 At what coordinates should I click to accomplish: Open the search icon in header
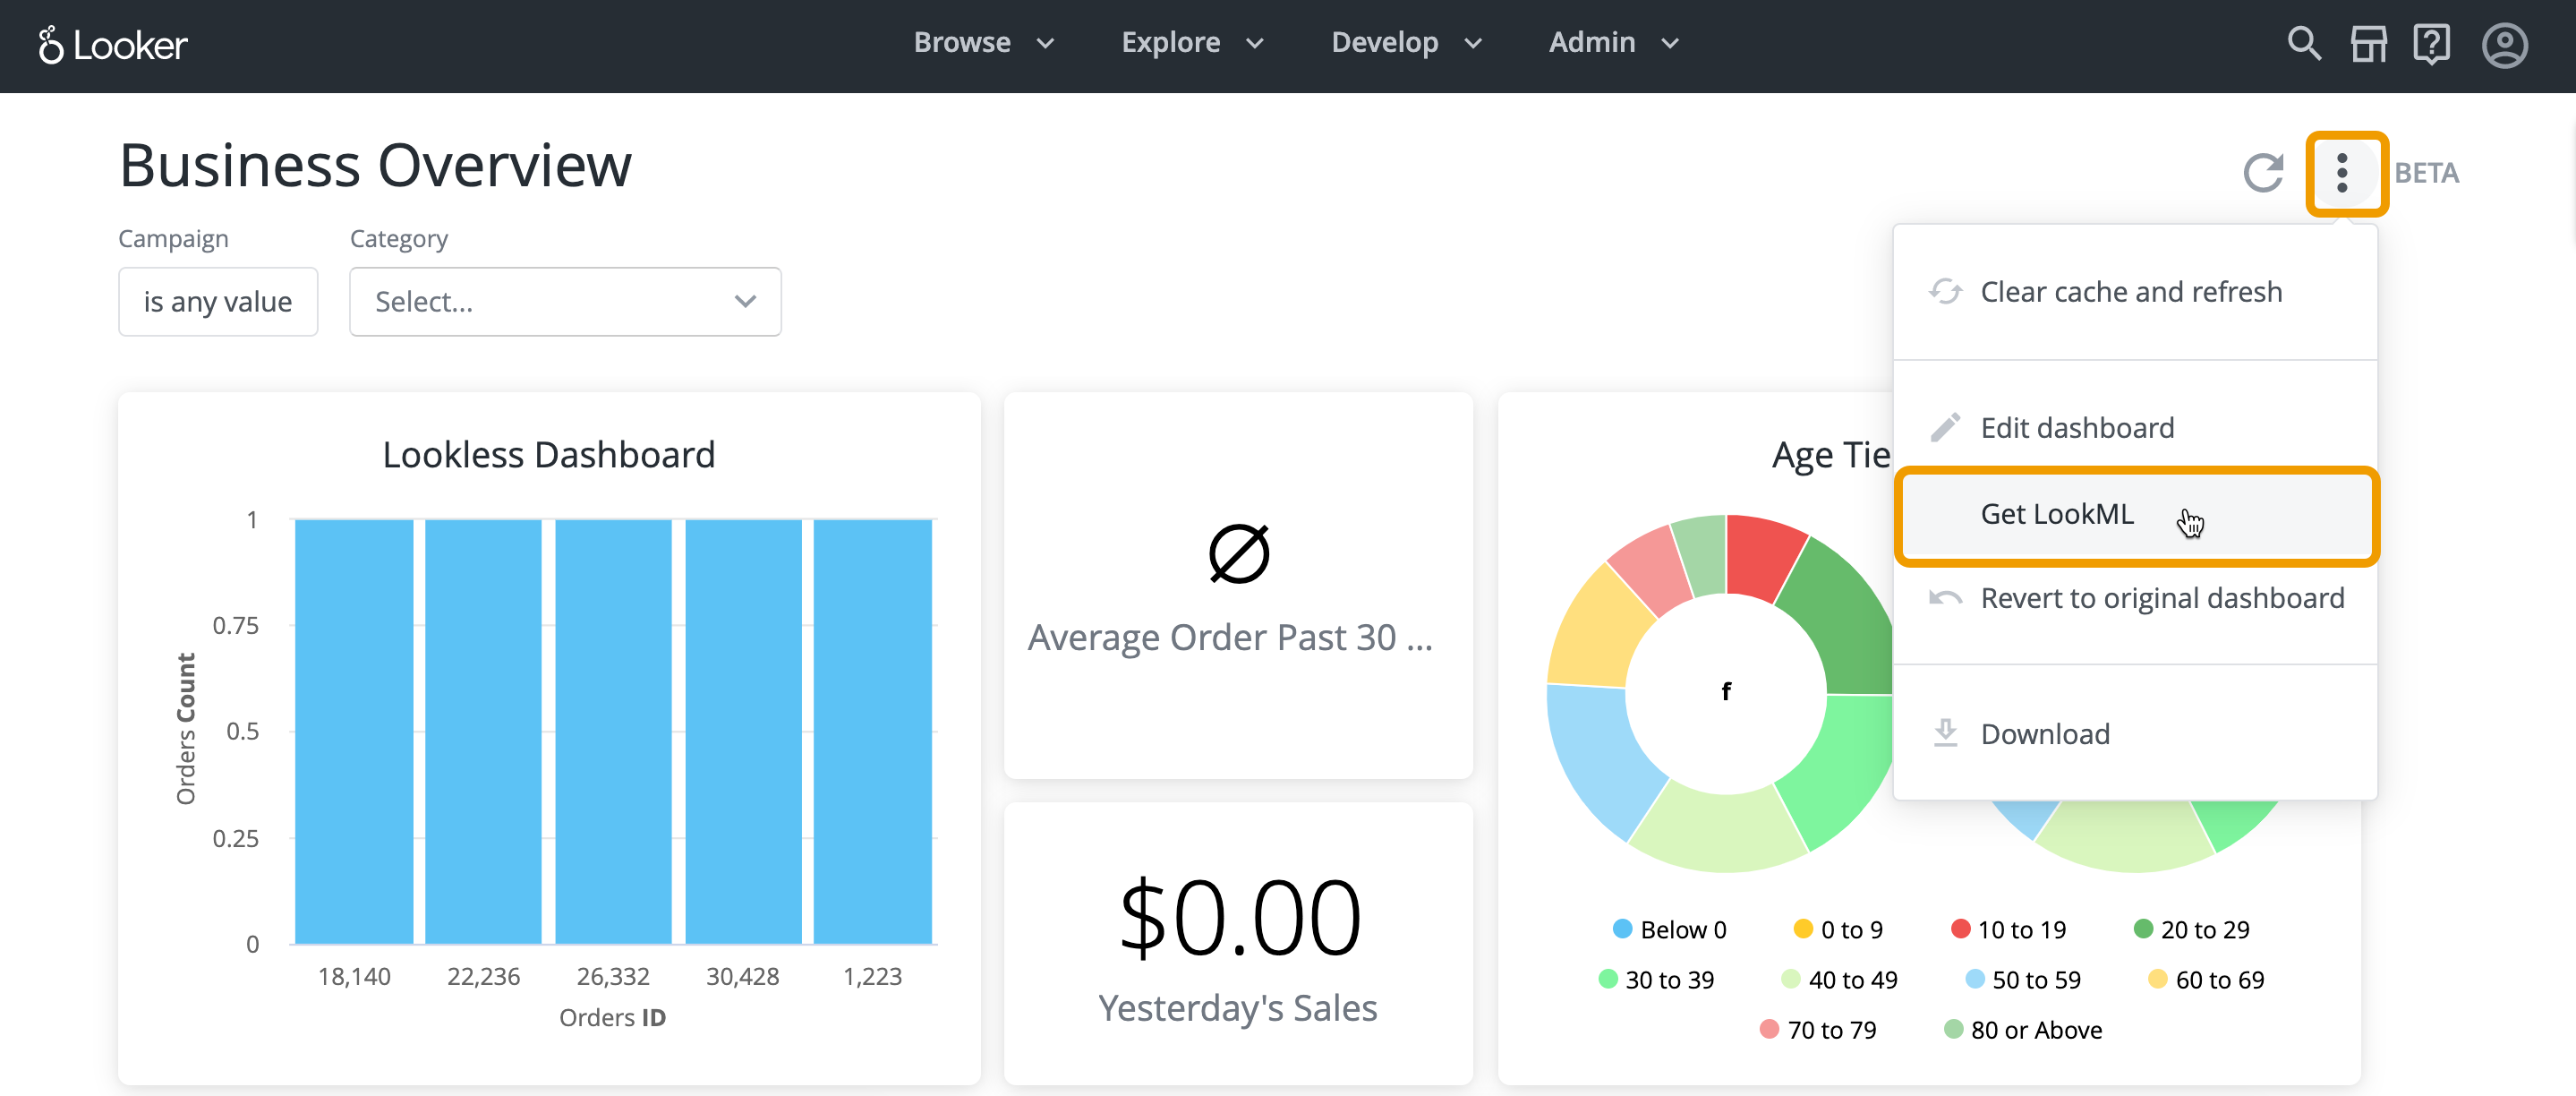(2303, 44)
